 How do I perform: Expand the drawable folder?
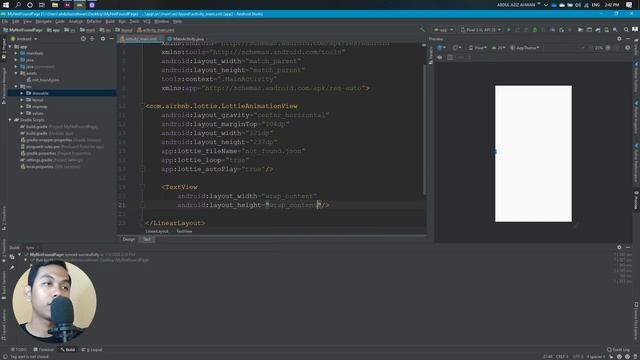point(22,93)
